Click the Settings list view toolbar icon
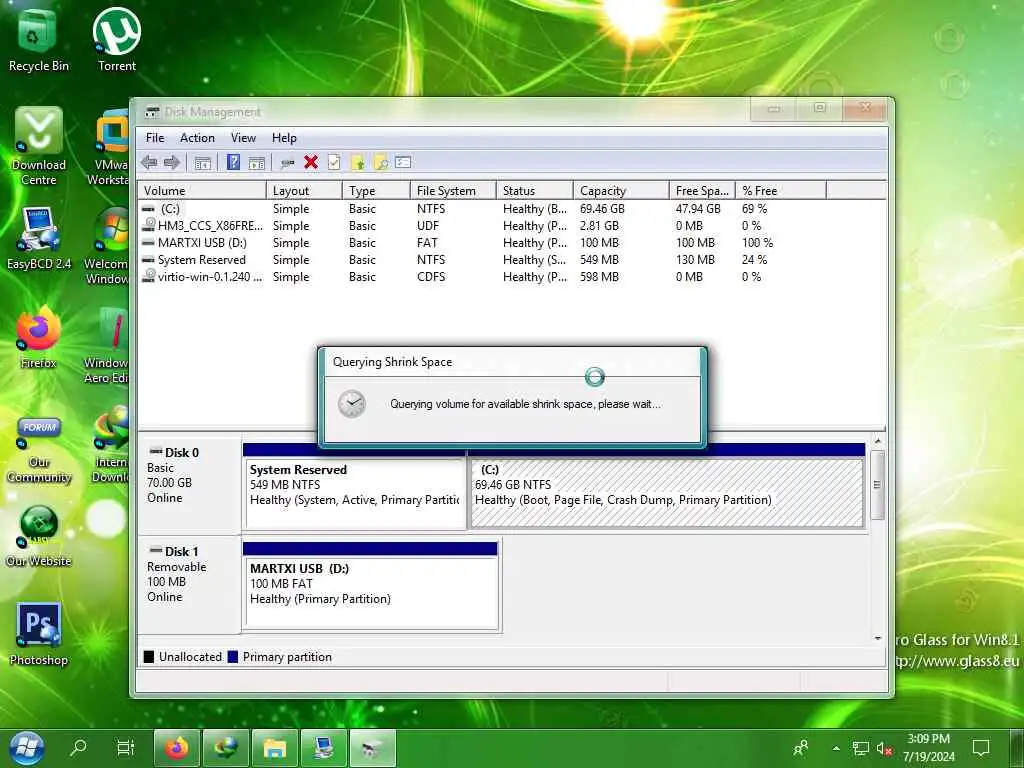1024x768 pixels. point(403,163)
